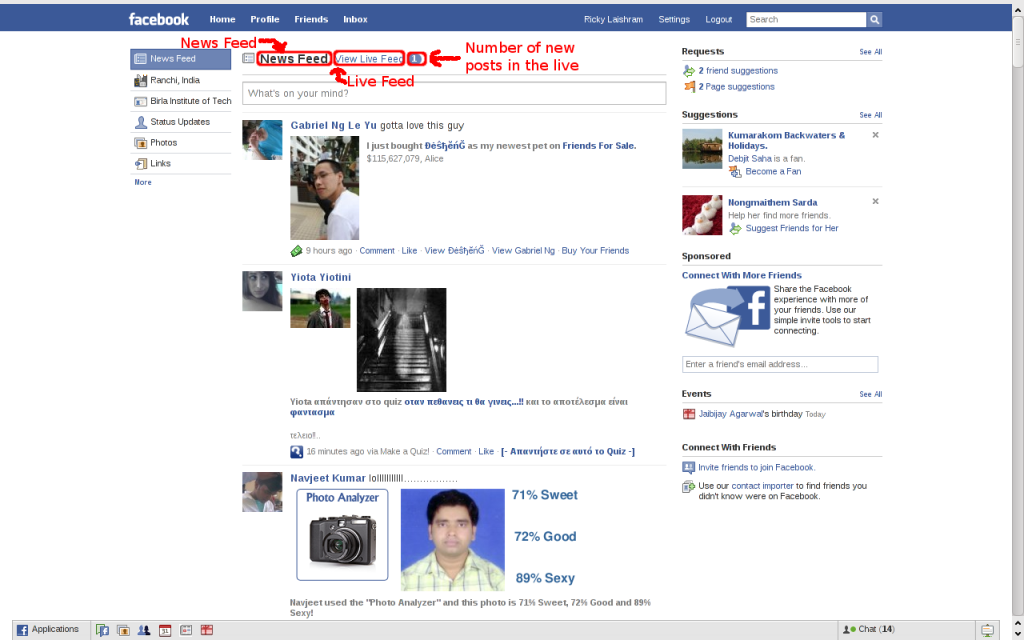
Task: Open the Events calendar icon in bottom bar
Action: point(165,630)
